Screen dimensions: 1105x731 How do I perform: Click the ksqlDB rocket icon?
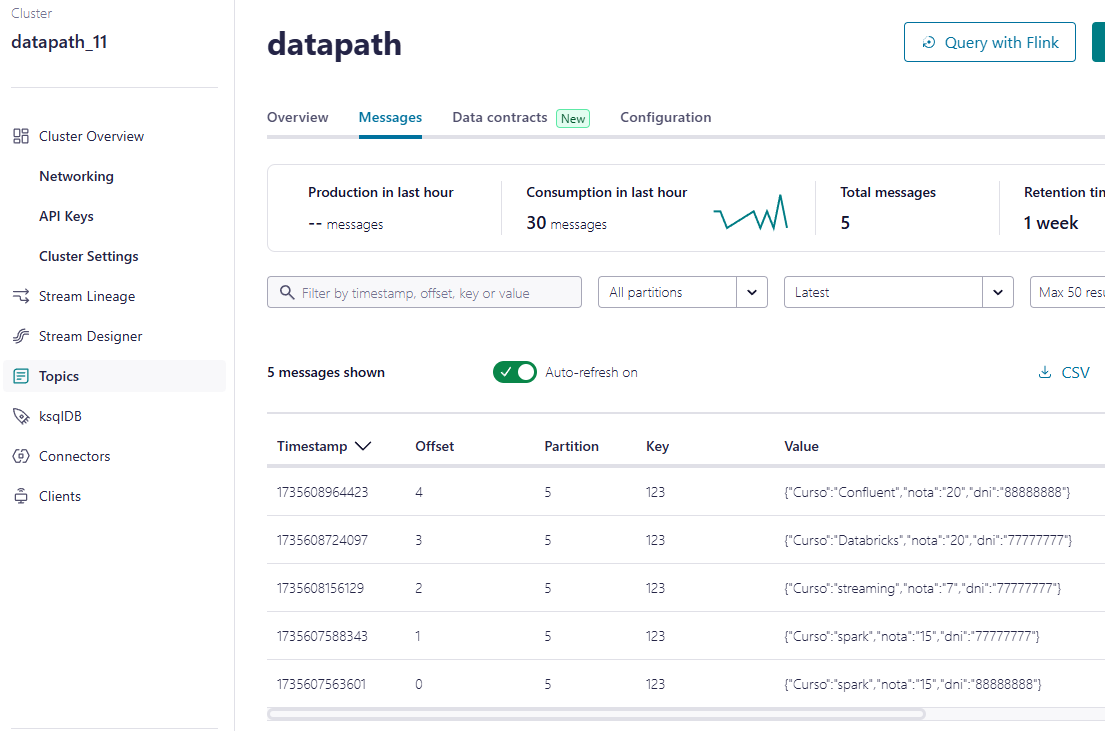pos(21,416)
